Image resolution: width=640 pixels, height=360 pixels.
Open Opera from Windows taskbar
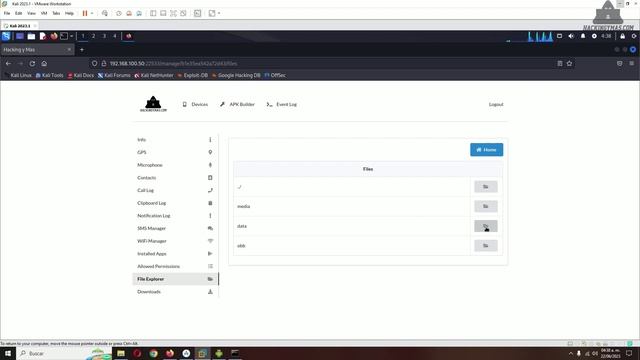(x=137, y=353)
